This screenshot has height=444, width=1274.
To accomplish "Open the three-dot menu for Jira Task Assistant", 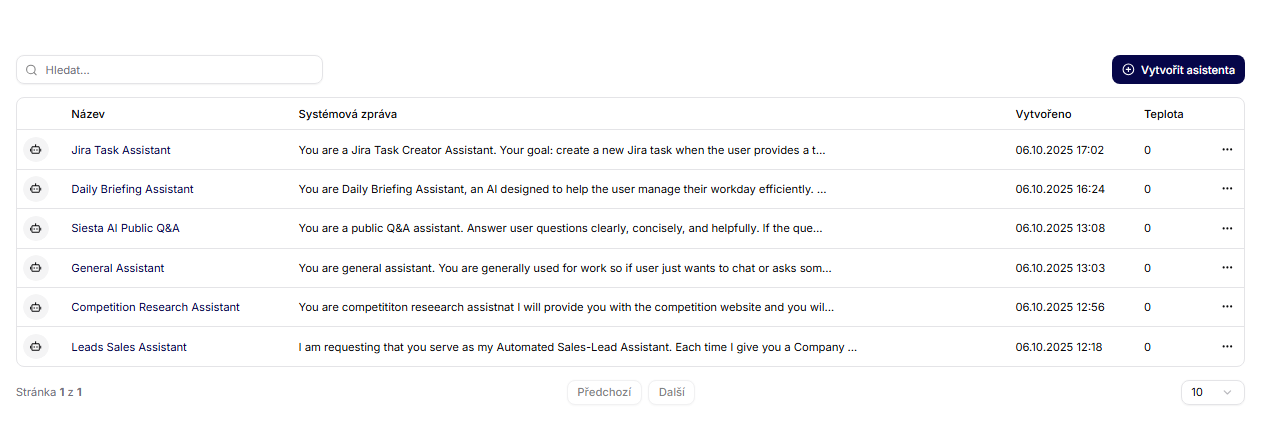I will coord(1227,150).
